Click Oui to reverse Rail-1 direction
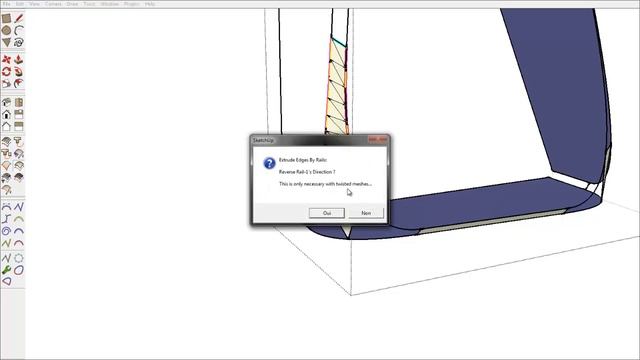Screen dimensions: 640x360 pos(327,213)
